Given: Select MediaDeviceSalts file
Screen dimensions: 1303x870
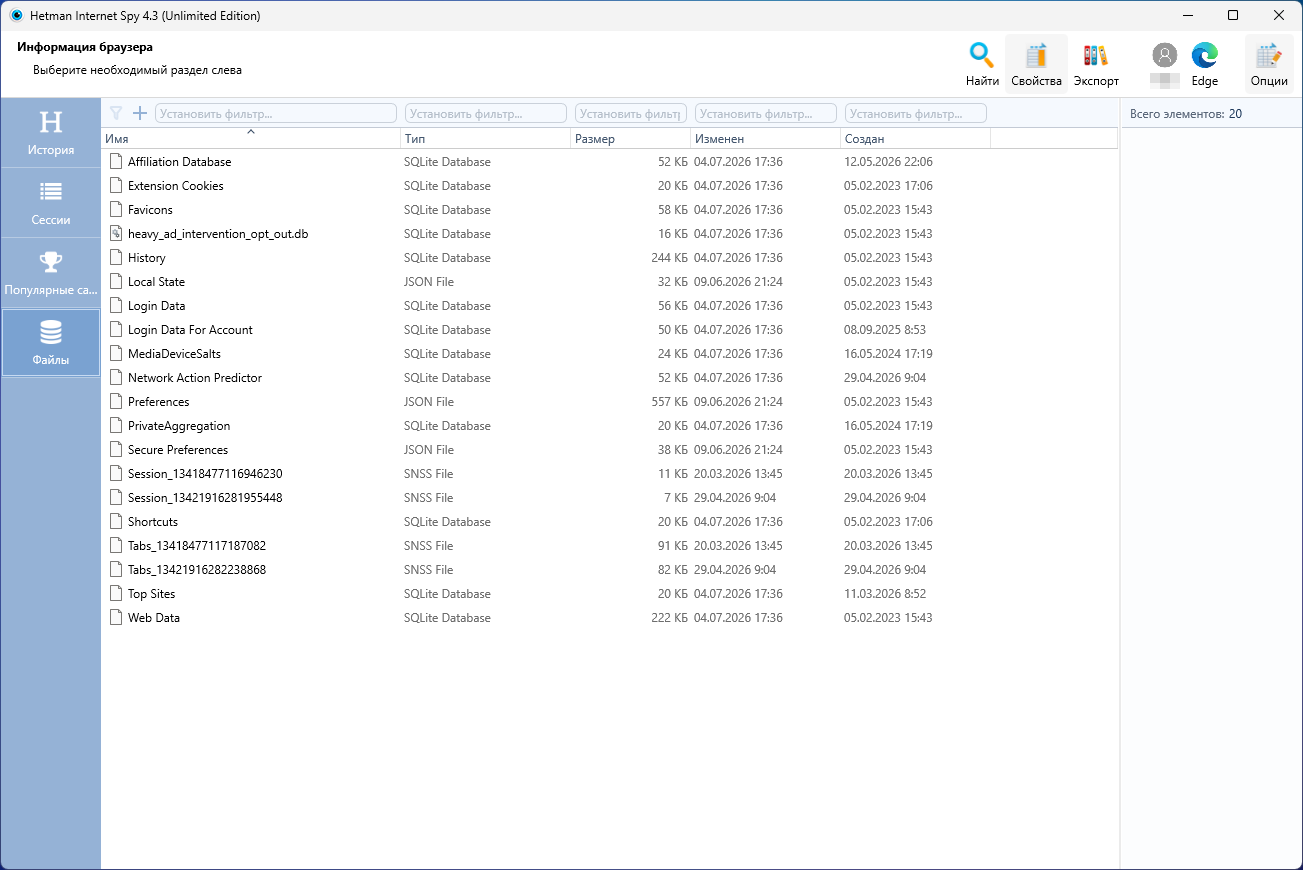Looking at the screenshot, I should click(609, 354).
